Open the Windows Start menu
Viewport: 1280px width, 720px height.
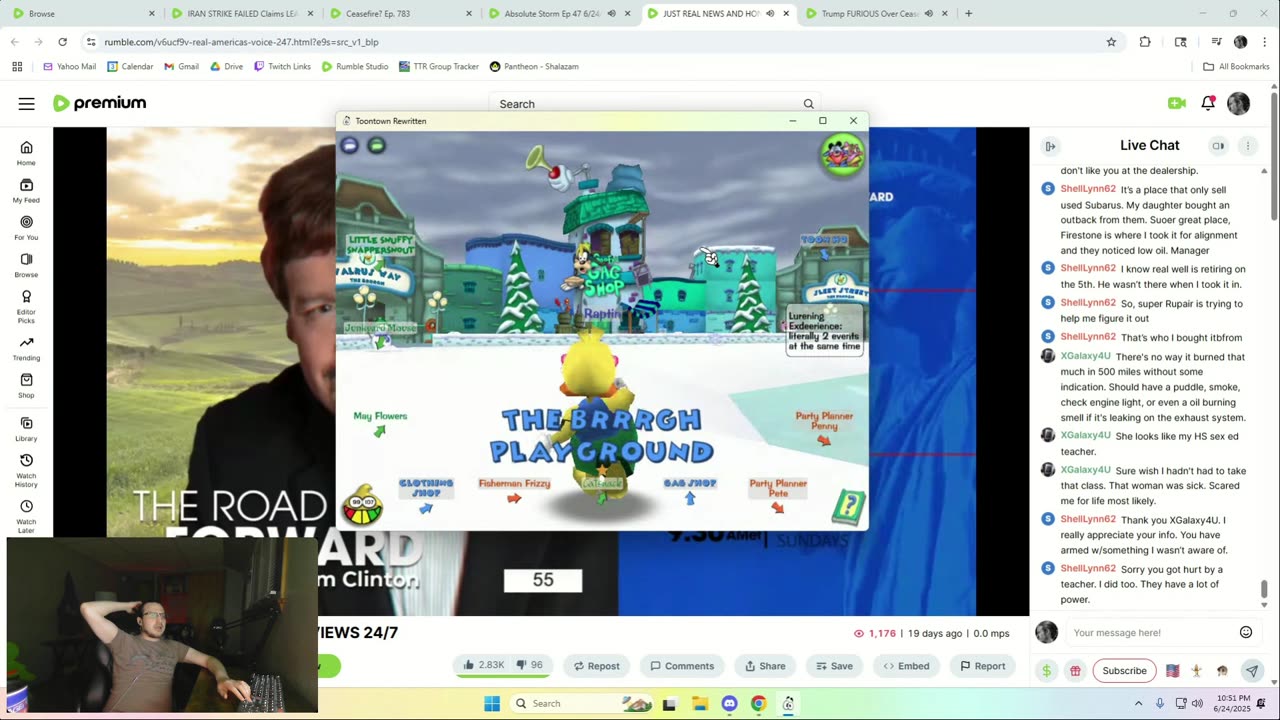[x=492, y=703]
